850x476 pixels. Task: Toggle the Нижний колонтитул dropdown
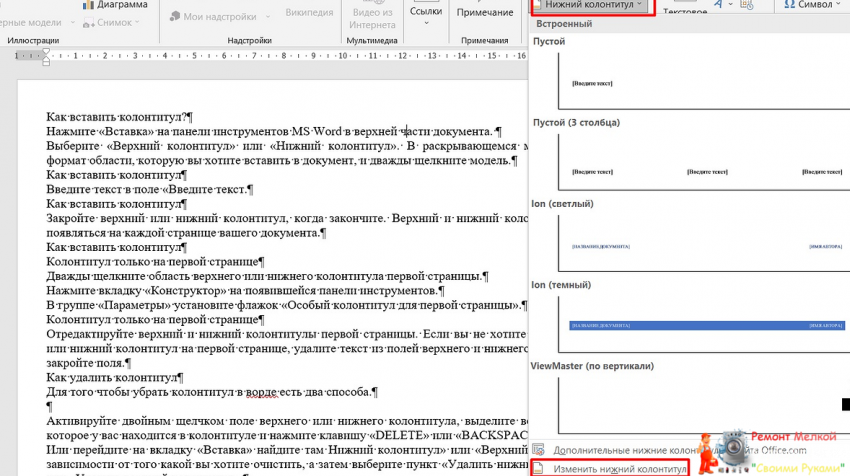[x=592, y=6]
